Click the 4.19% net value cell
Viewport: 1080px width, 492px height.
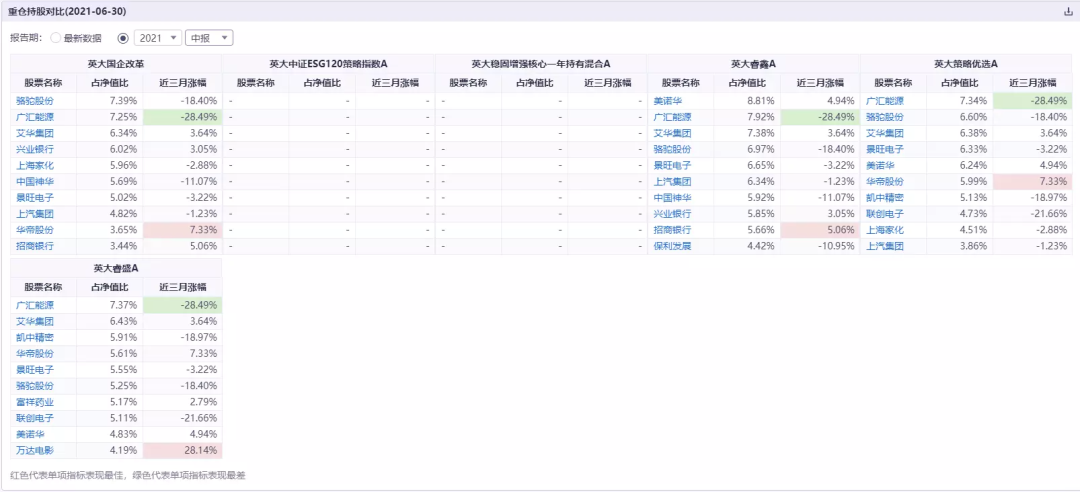click(110, 451)
